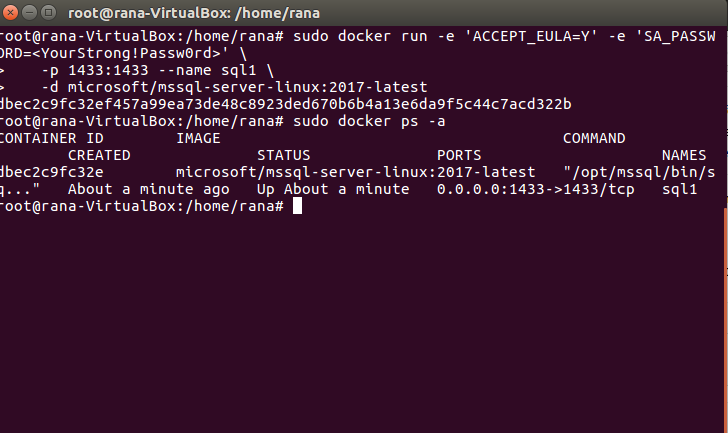
Task: Click the PORTS column header
Action: [459, 155]
